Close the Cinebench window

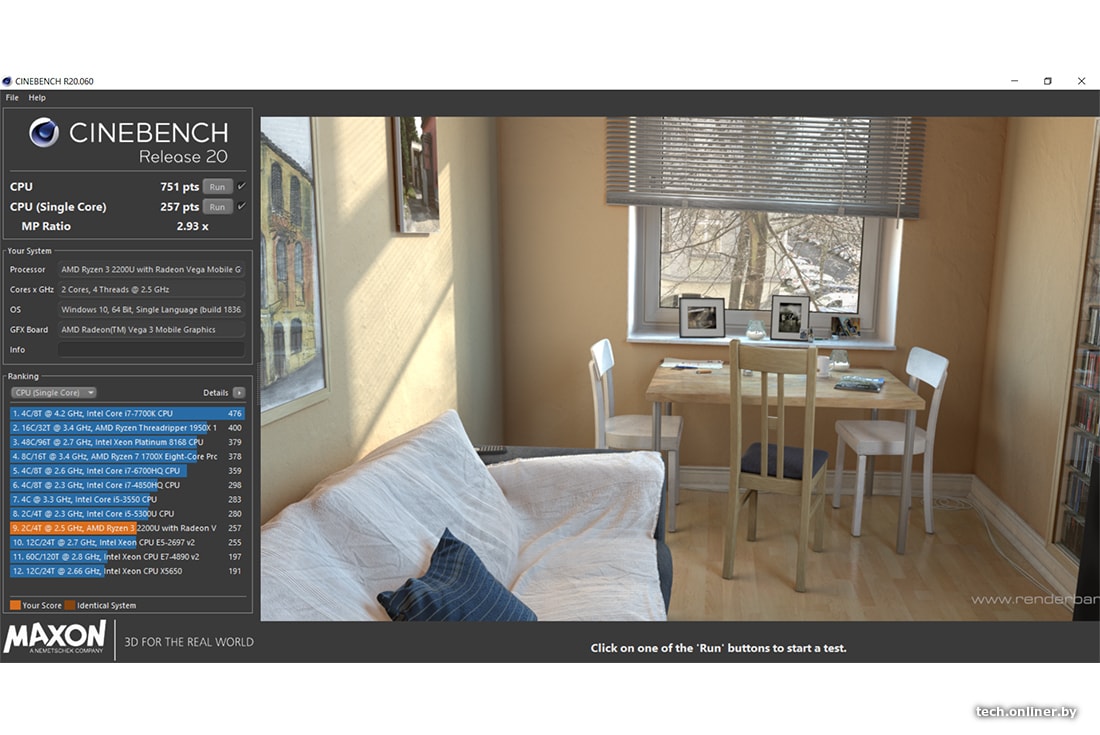1081,81
